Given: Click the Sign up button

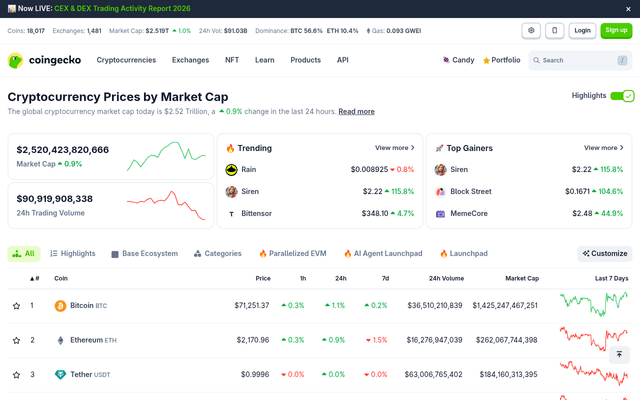Looking at the screenshot, I should (x=616, y=31).
